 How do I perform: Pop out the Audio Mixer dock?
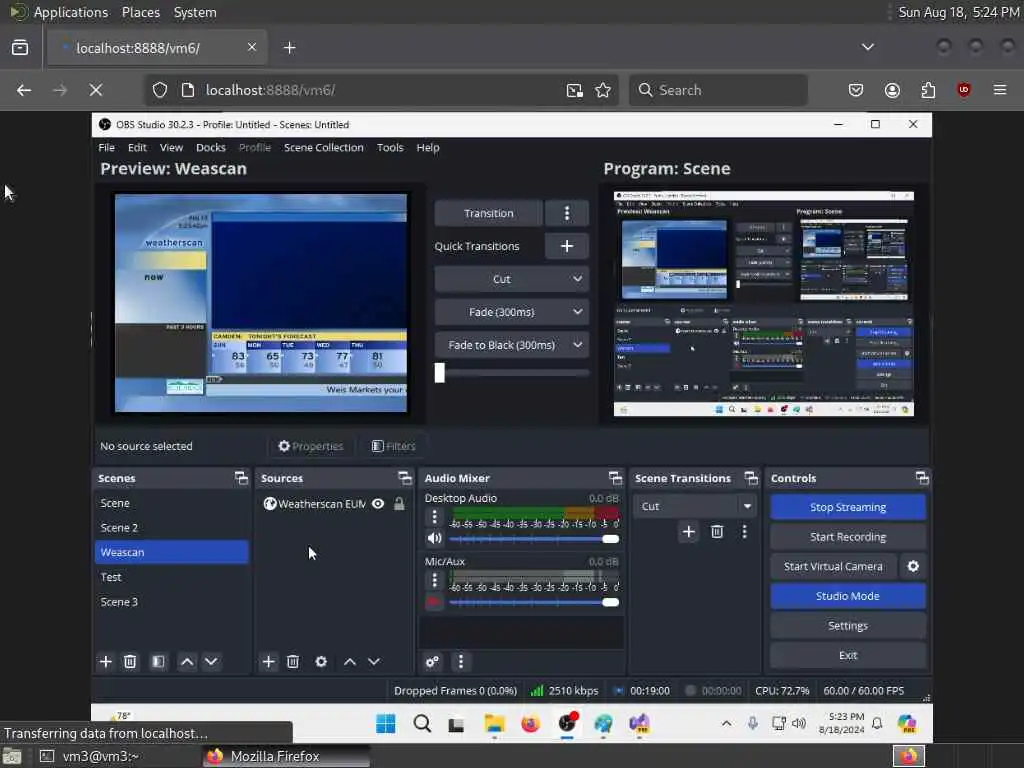tap(615, 478)
